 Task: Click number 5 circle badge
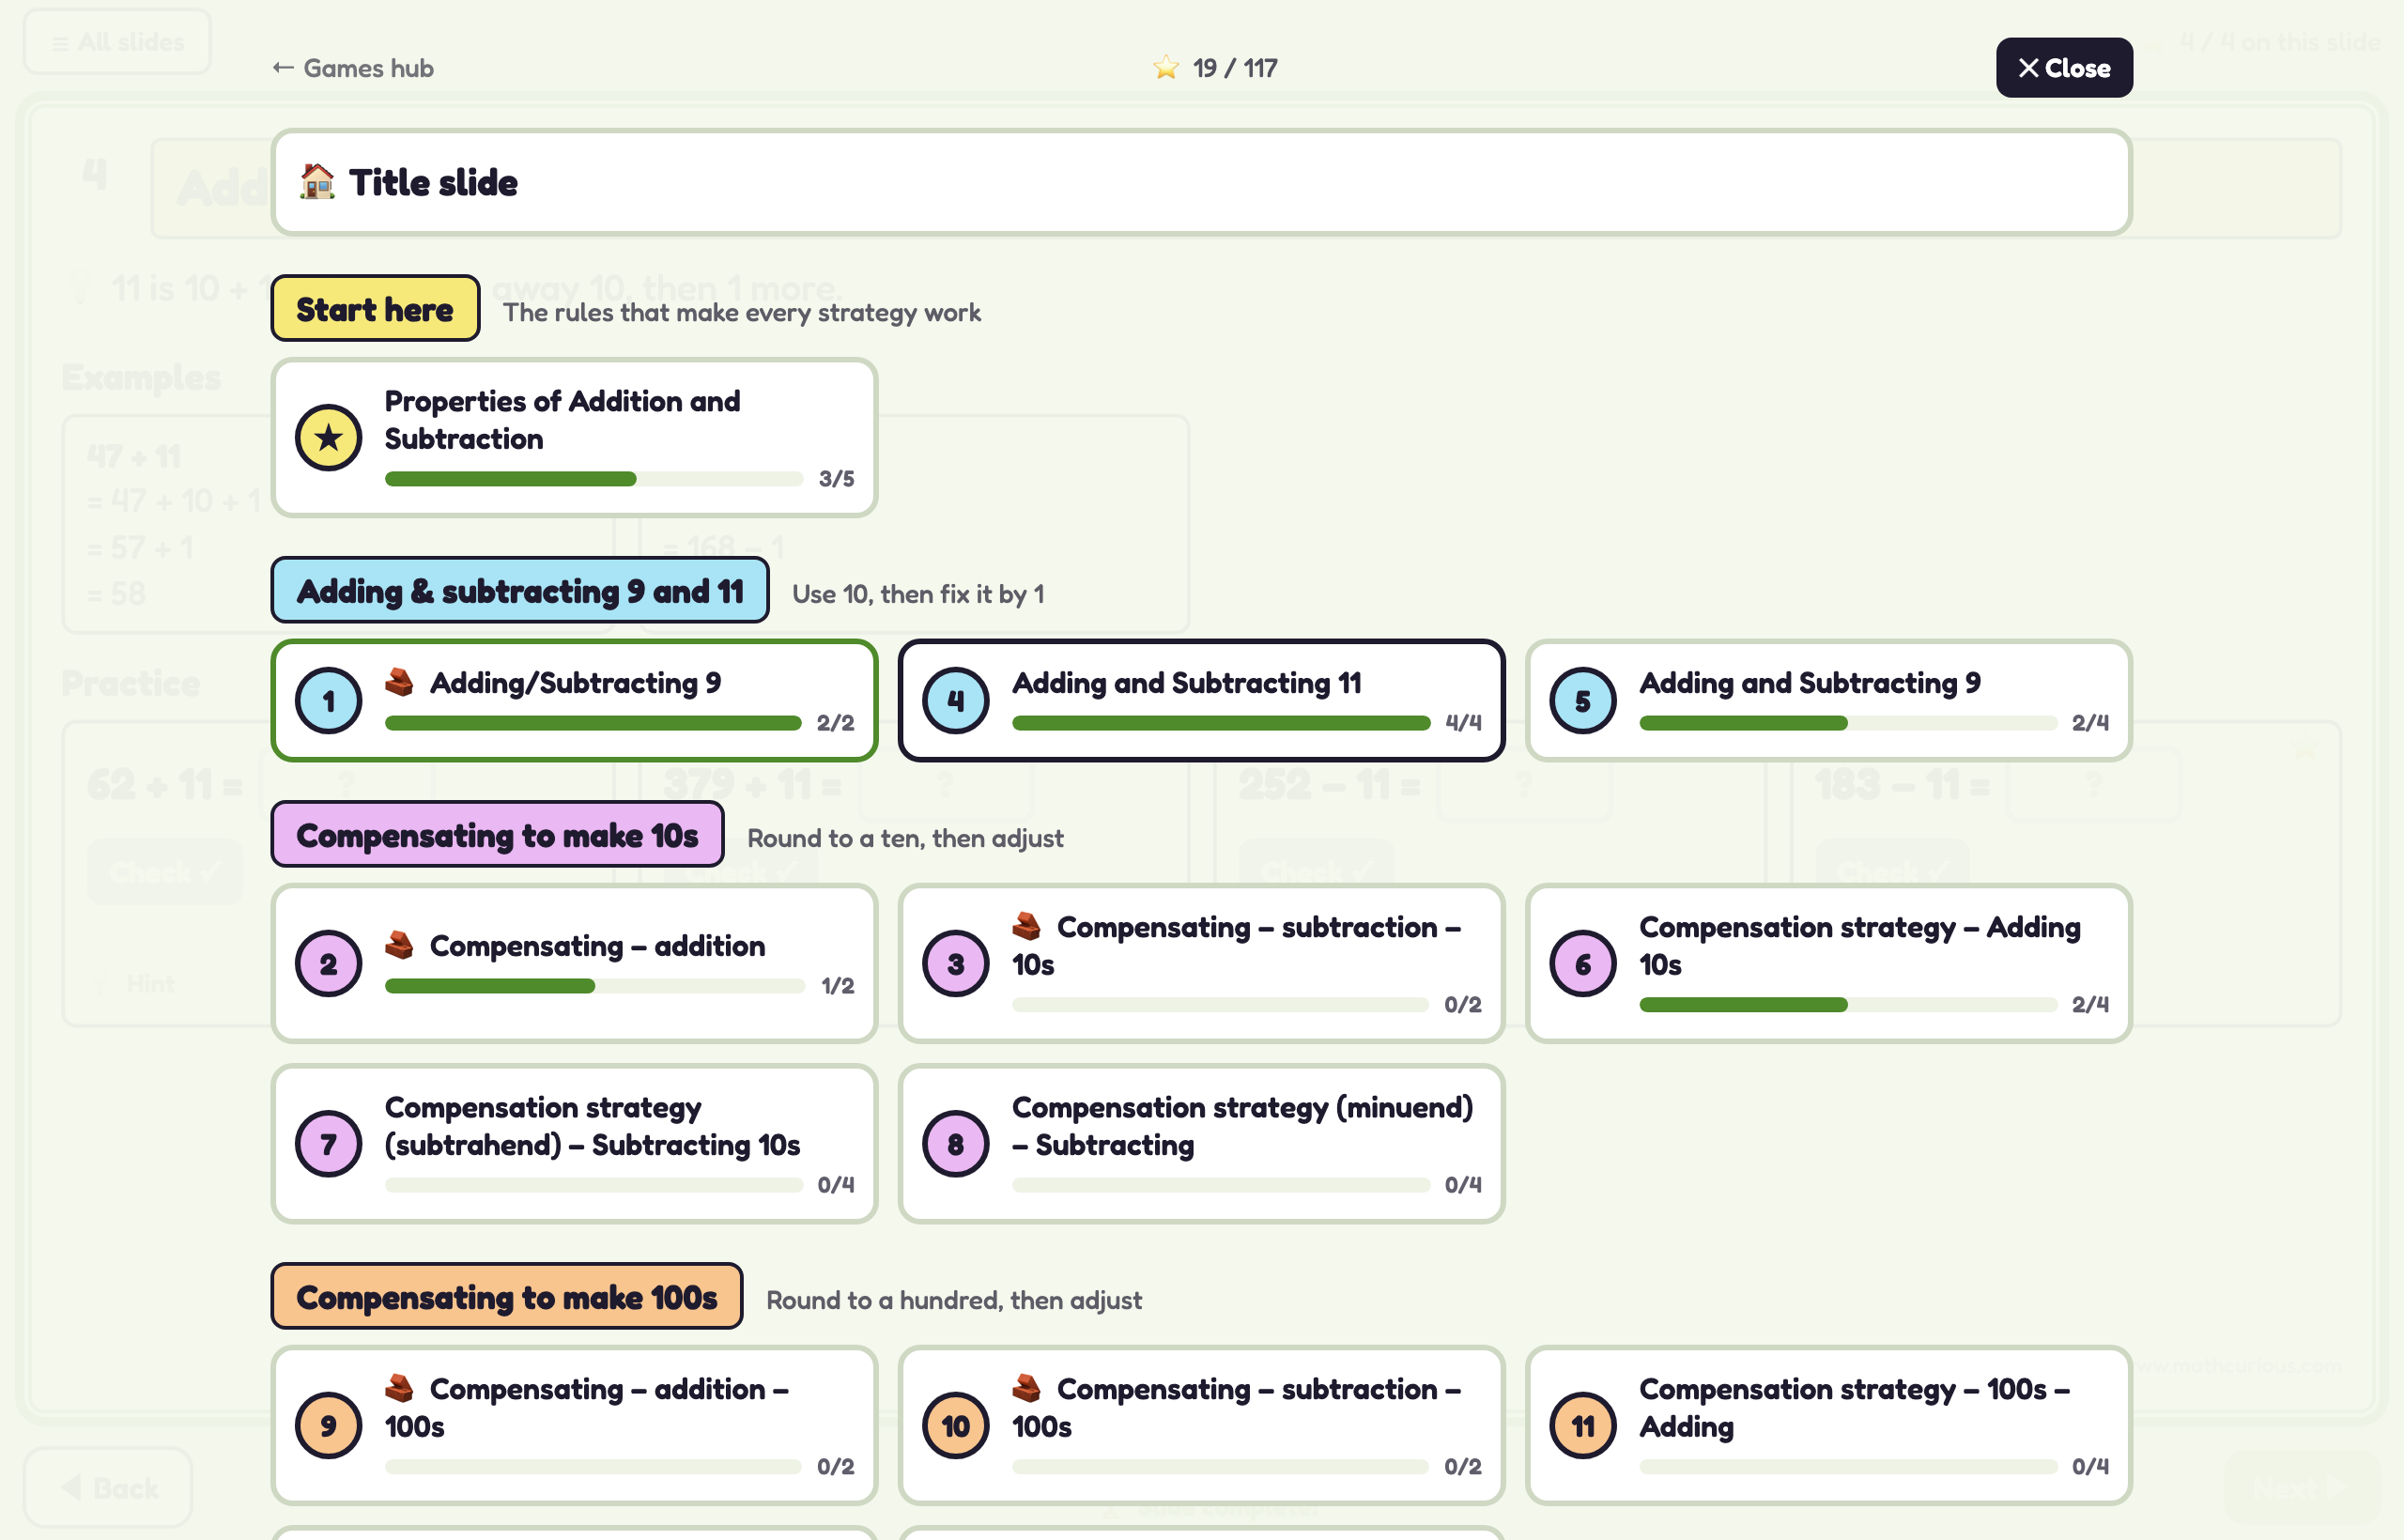[x=1582, y=701]
